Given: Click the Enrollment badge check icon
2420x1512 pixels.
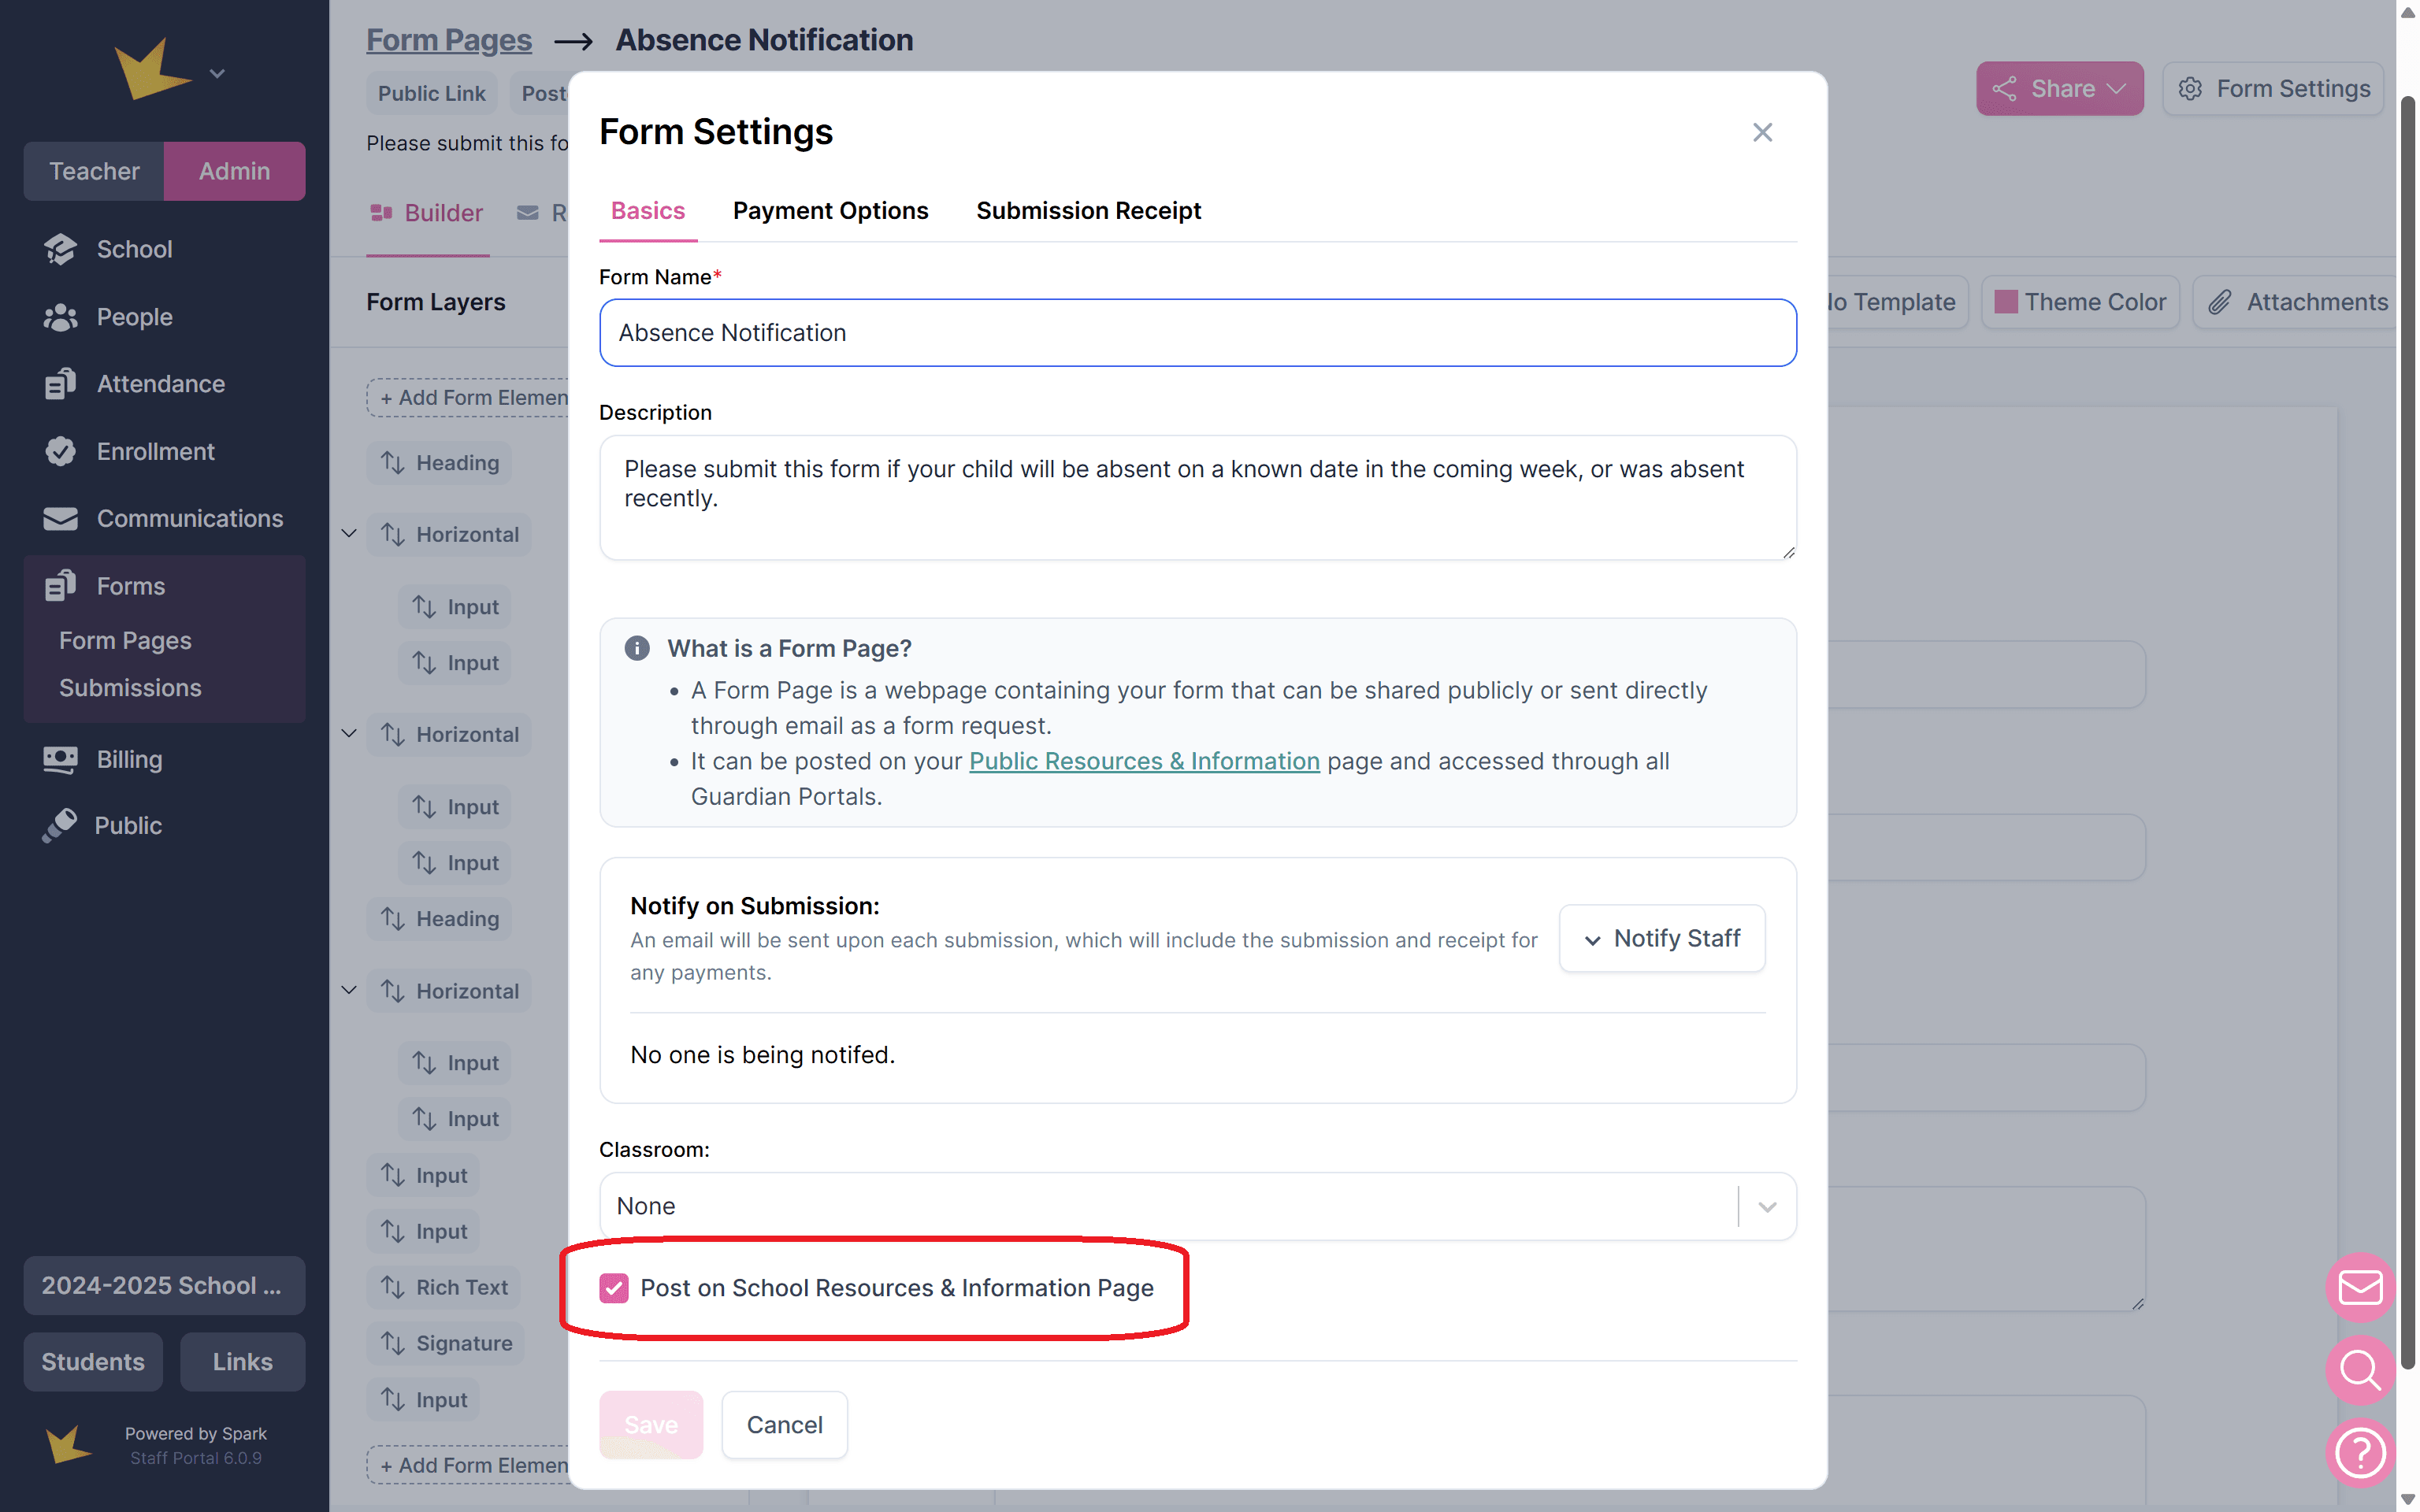Looking at the screenshot, I should [x=60, y=451].
